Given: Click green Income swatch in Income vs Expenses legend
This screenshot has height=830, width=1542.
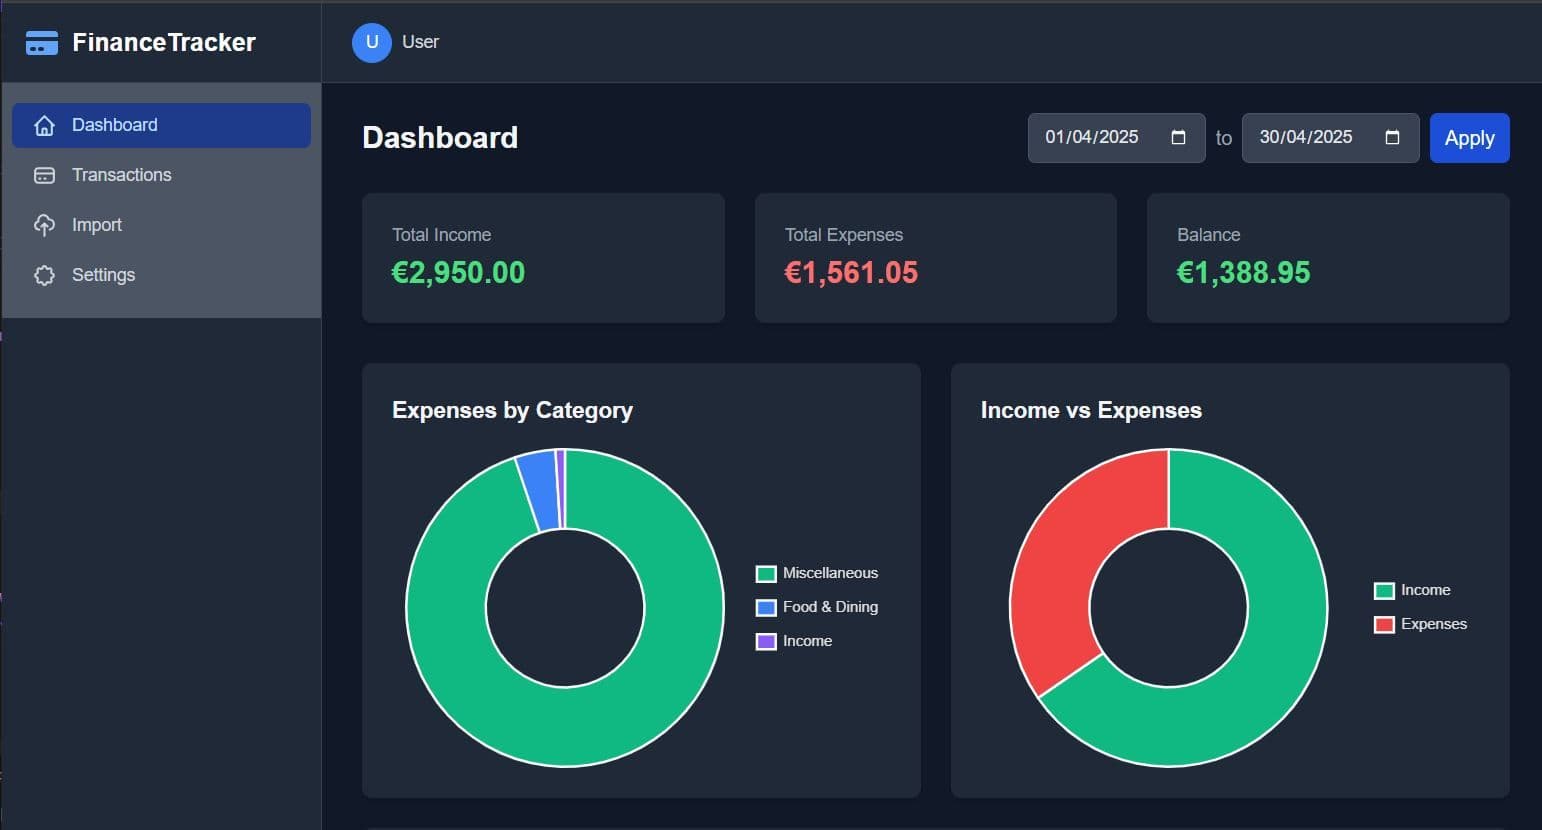Looking at the screenshot, I should (1384, 590).
